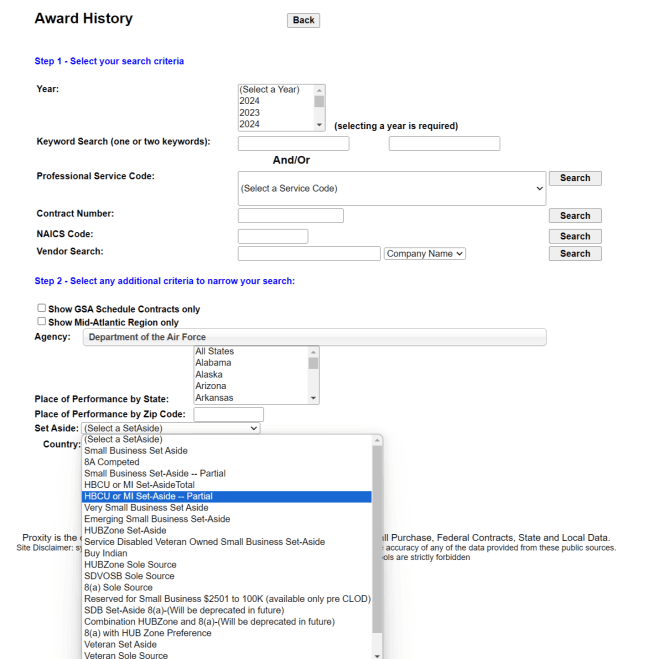Choose Buy Indian option

227,553
